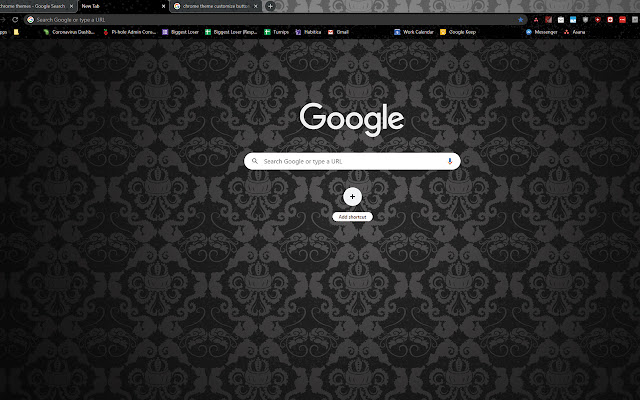Open the Google Keep bookmark
Viewport: 640px width, 400px height.
coord(458,32)
